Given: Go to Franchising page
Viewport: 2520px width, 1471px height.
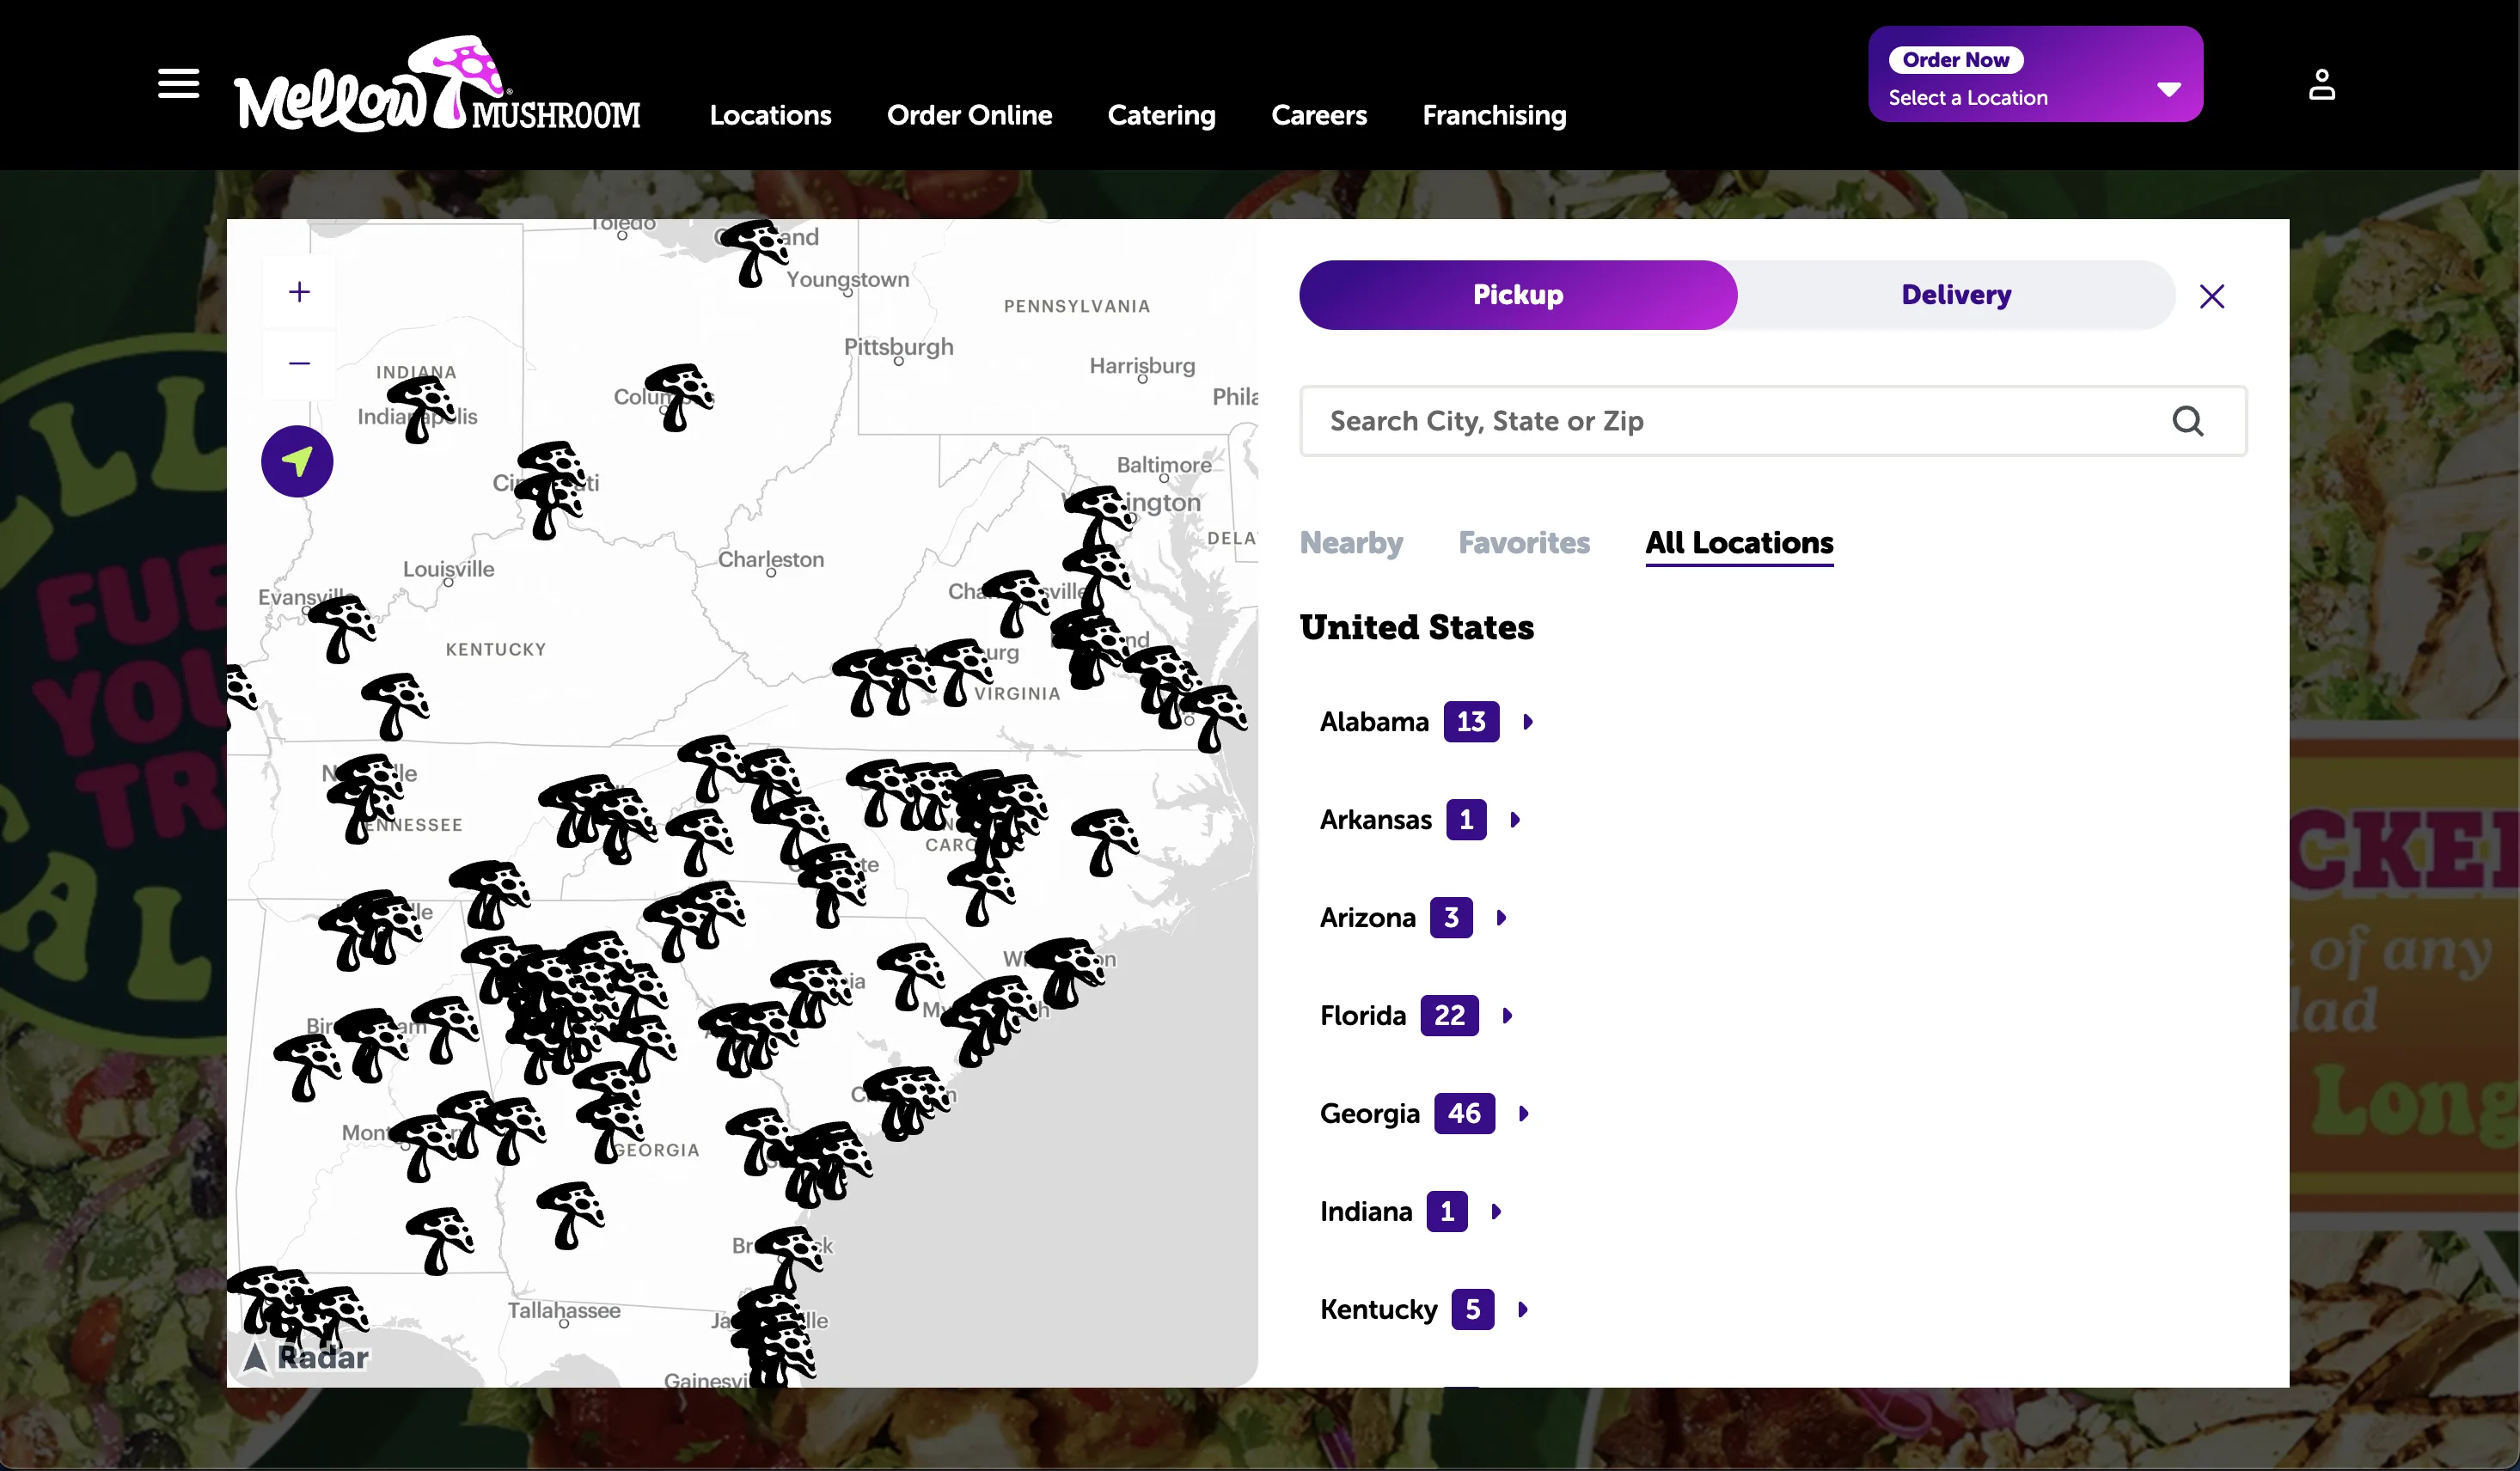Looking at the screenshot, I should pos(1494,115).
